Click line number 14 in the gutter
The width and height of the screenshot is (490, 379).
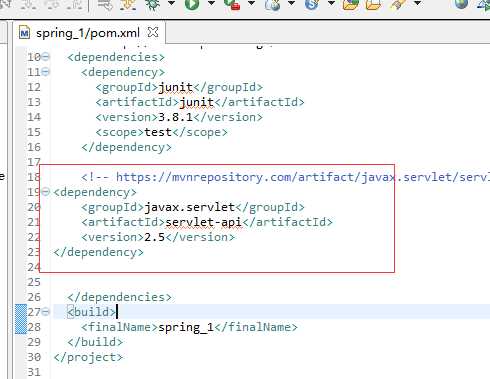pyautogui.click(x=34, y=117)
